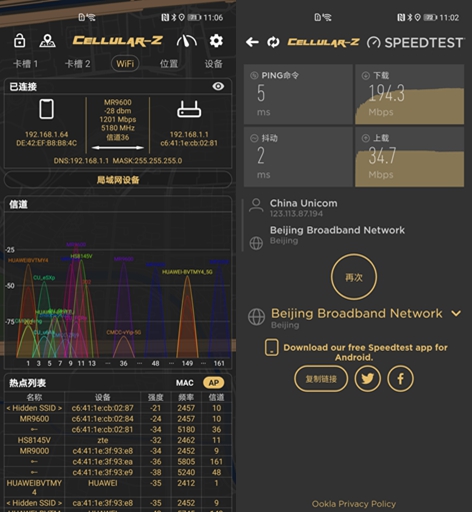
Task: Go back with the left arrow
Action: [x=252, y=42]
